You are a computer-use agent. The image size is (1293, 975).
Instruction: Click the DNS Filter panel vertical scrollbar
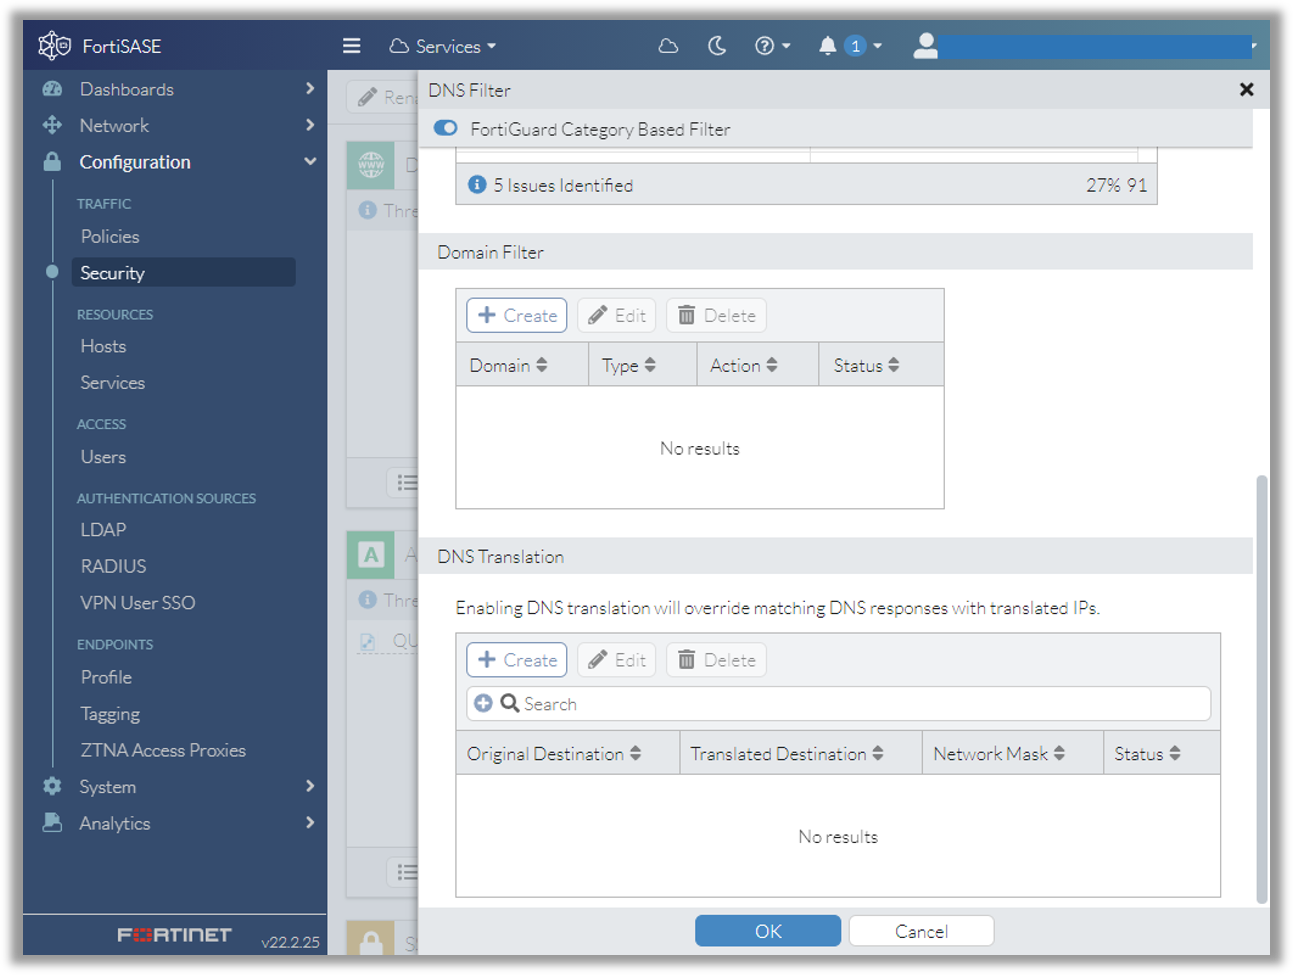1261,688
